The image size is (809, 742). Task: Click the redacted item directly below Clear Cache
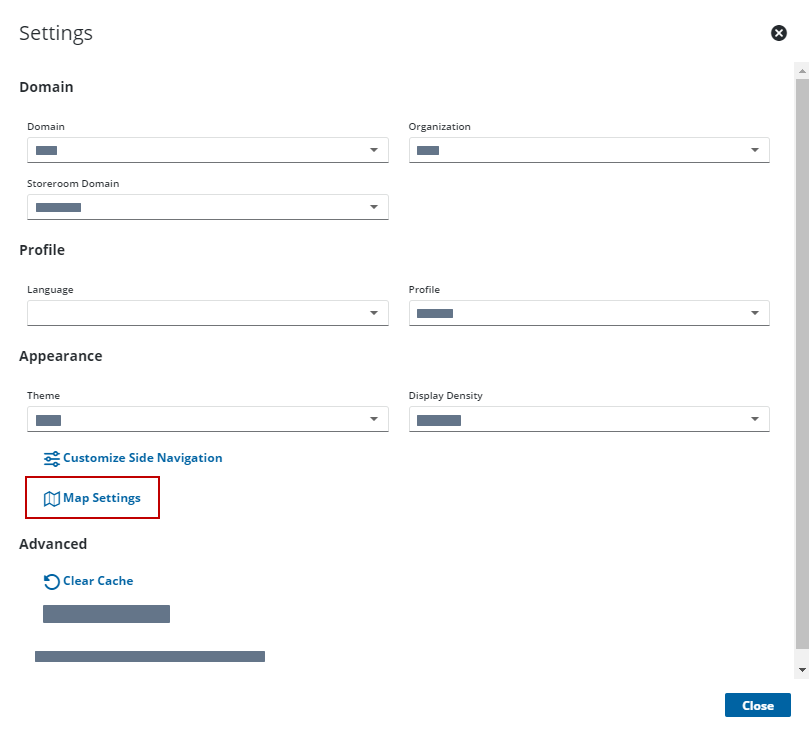106,614
